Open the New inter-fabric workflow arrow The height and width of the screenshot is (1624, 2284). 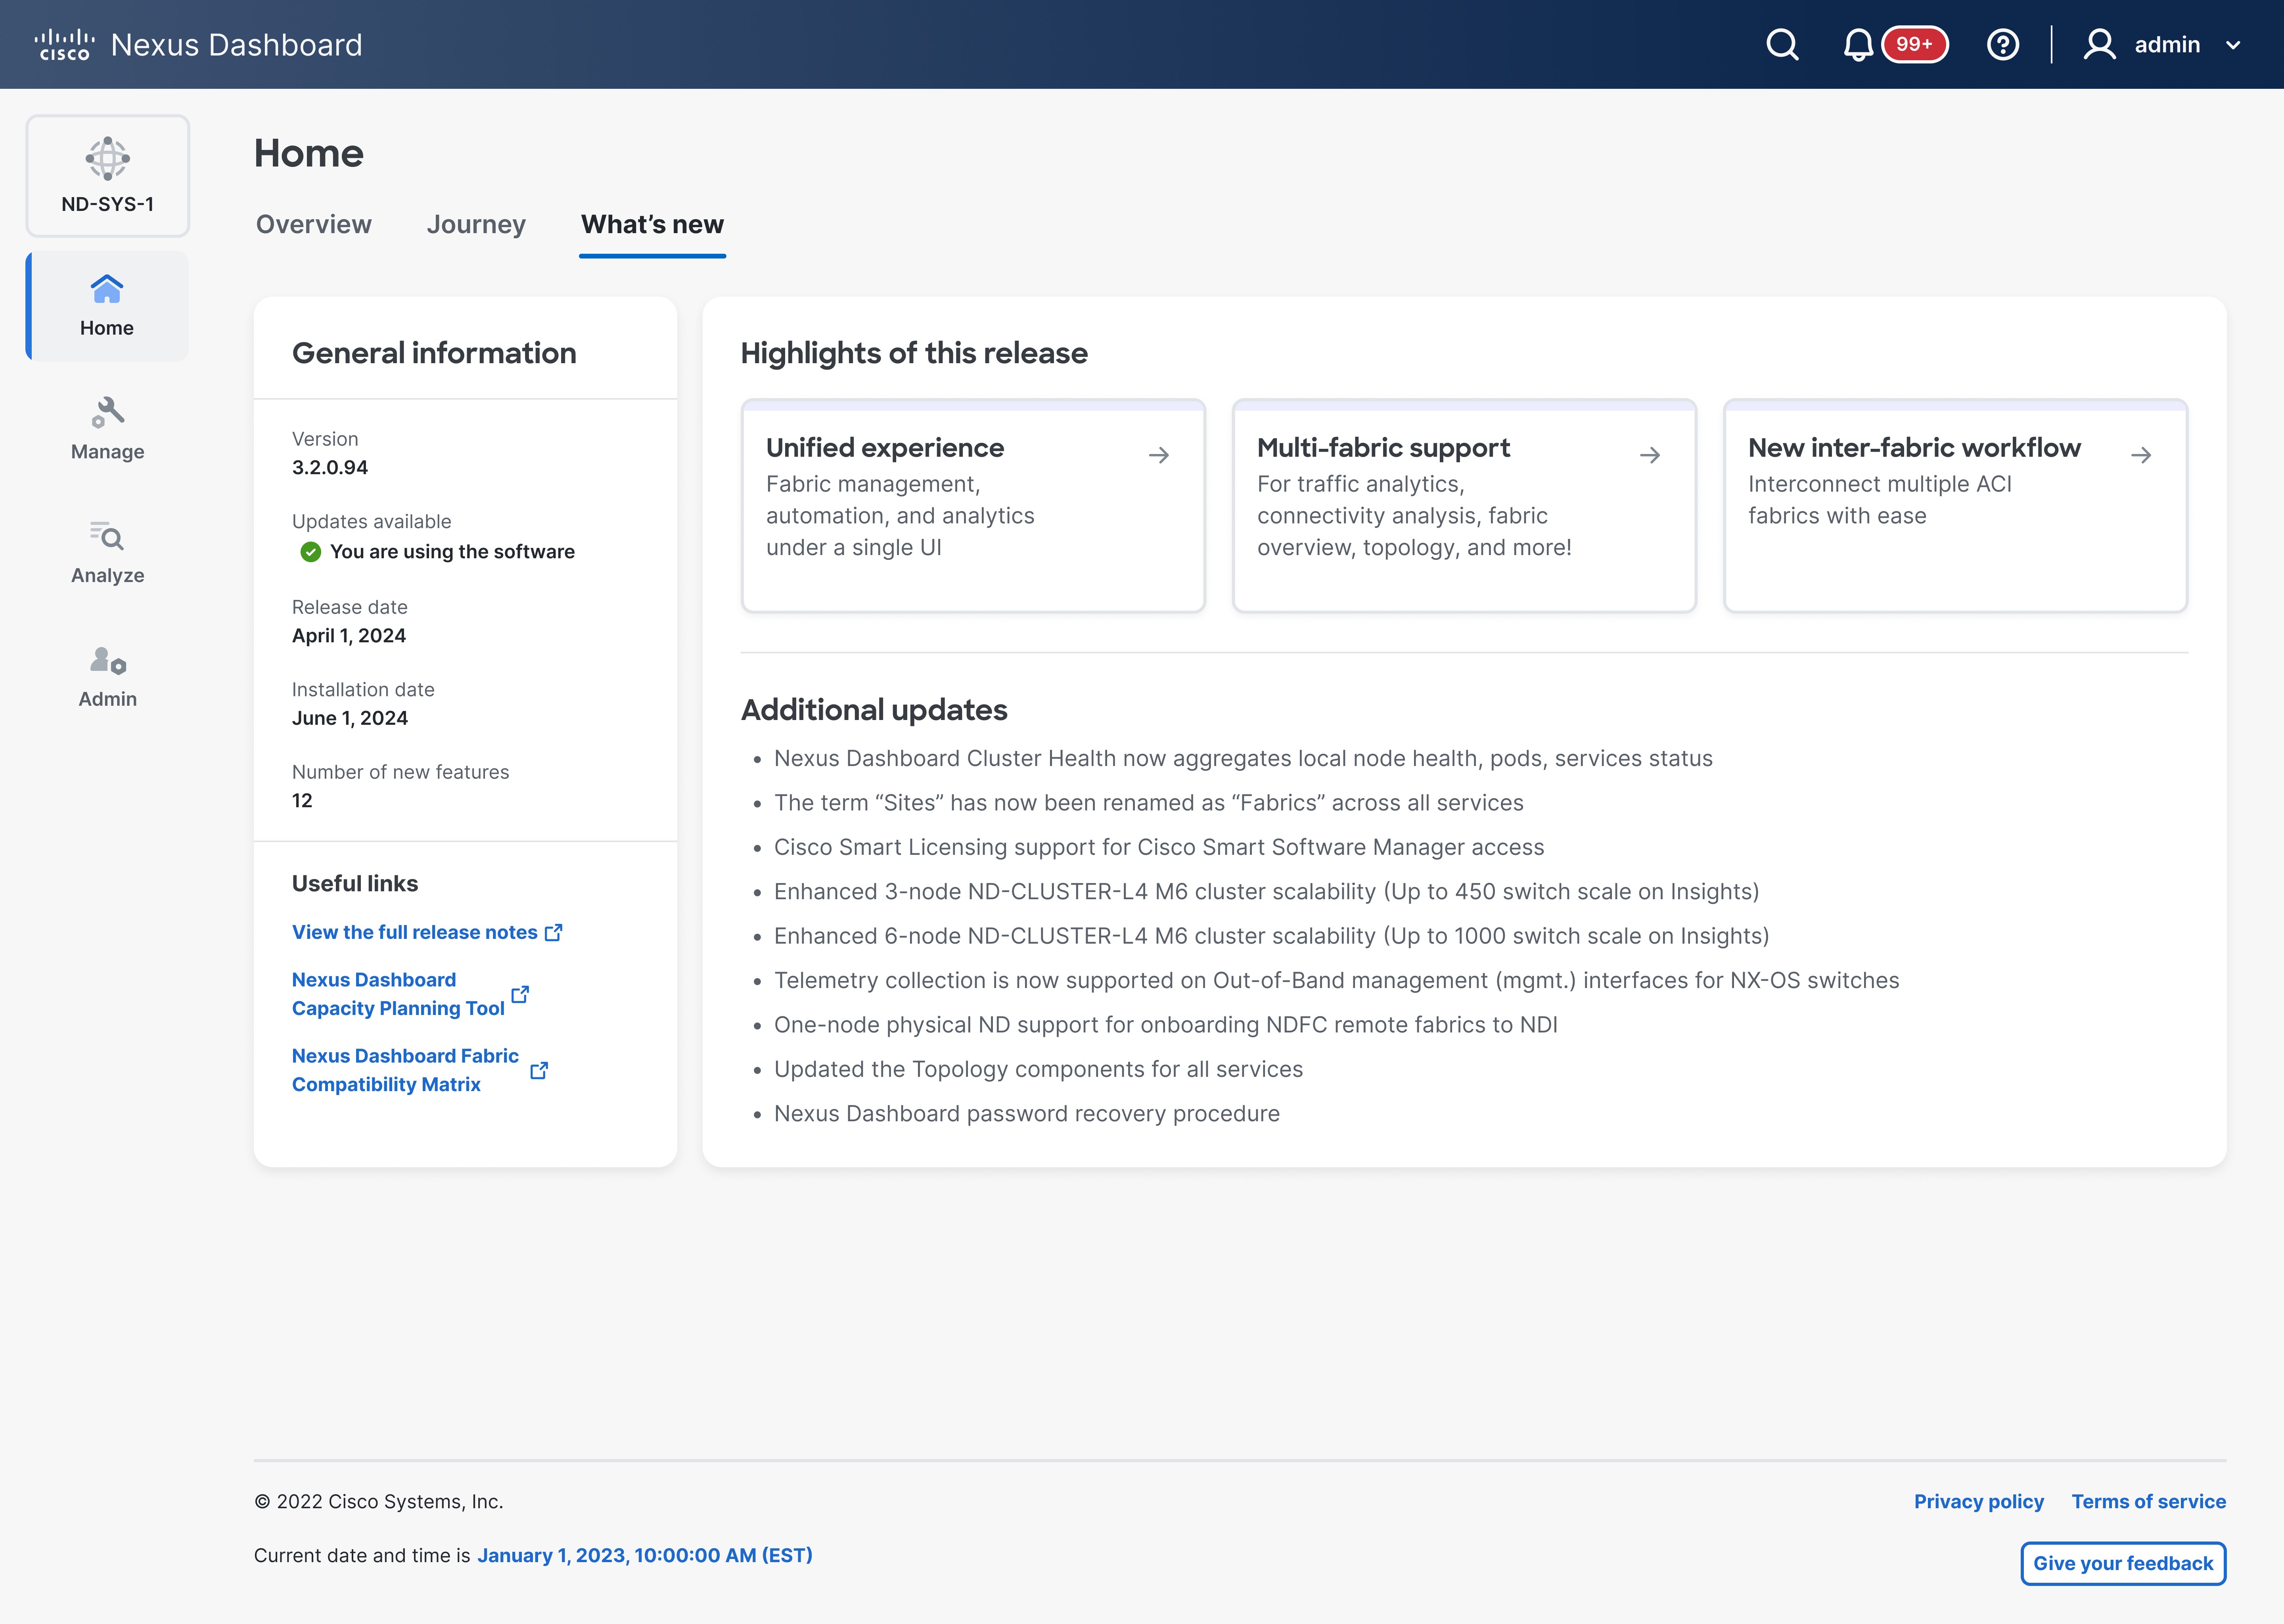[x=2141, y=456]
